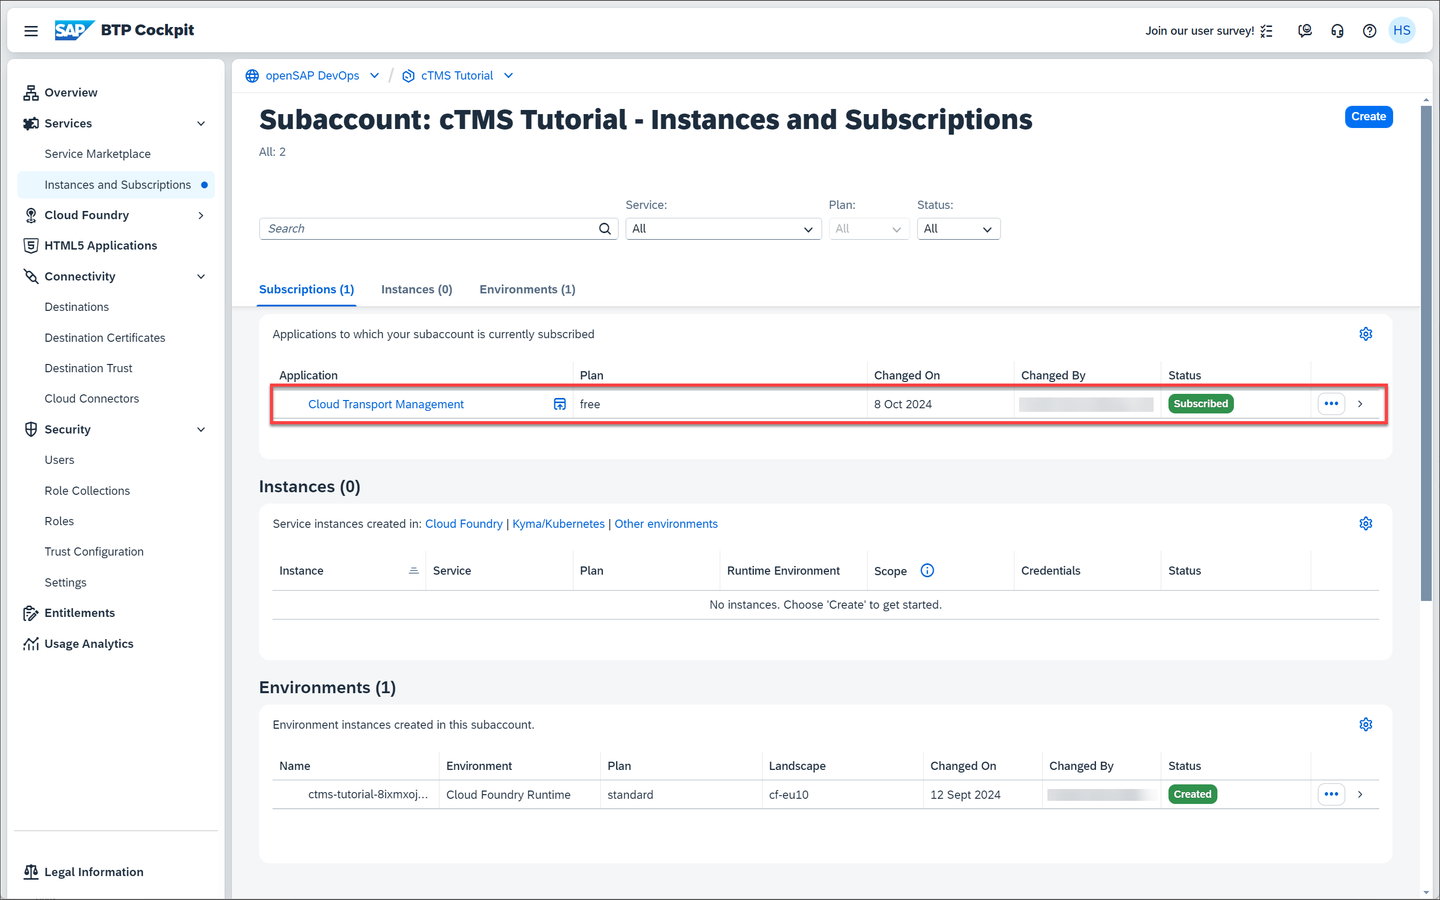Open Environments table settings gear

point(1366,725)
